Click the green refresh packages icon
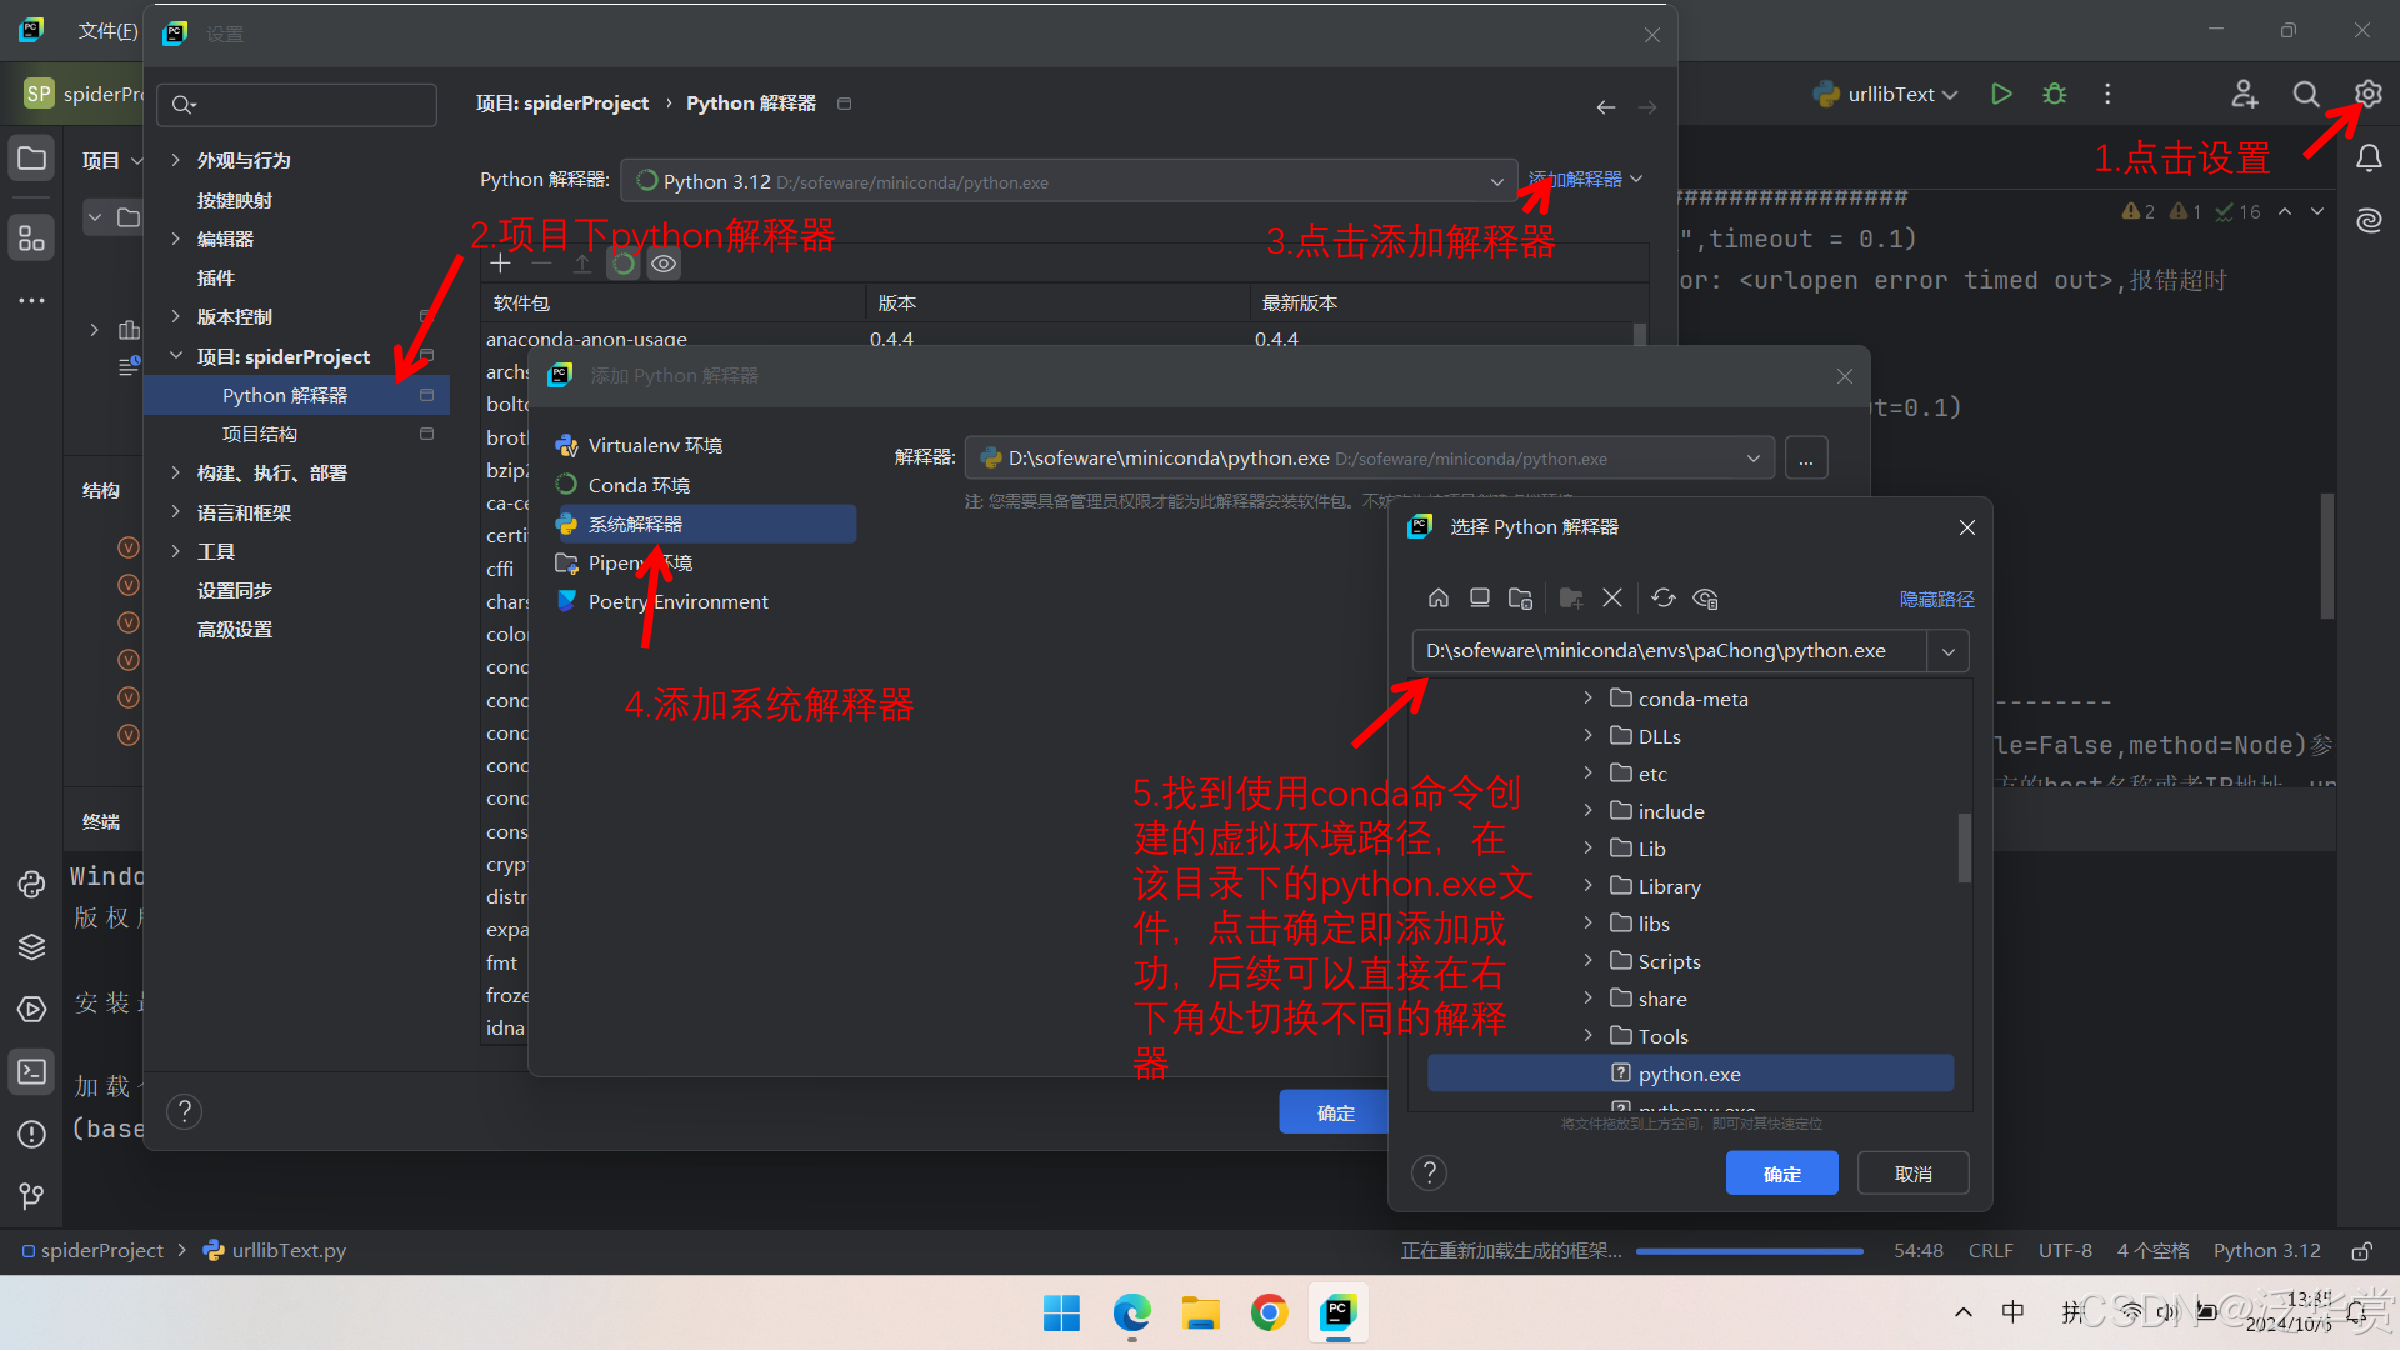Image resolution: width=2401 pixels, height=1351 pixels. (622, 263)
